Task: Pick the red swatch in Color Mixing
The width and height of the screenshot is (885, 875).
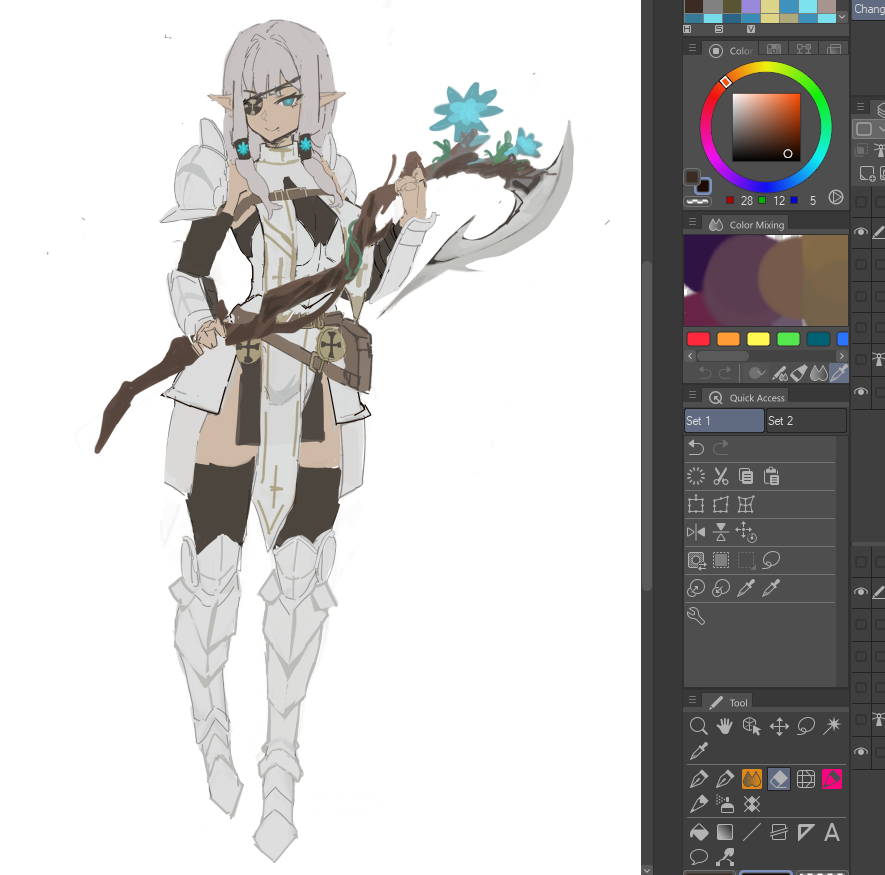Action: tap(698, 339)
